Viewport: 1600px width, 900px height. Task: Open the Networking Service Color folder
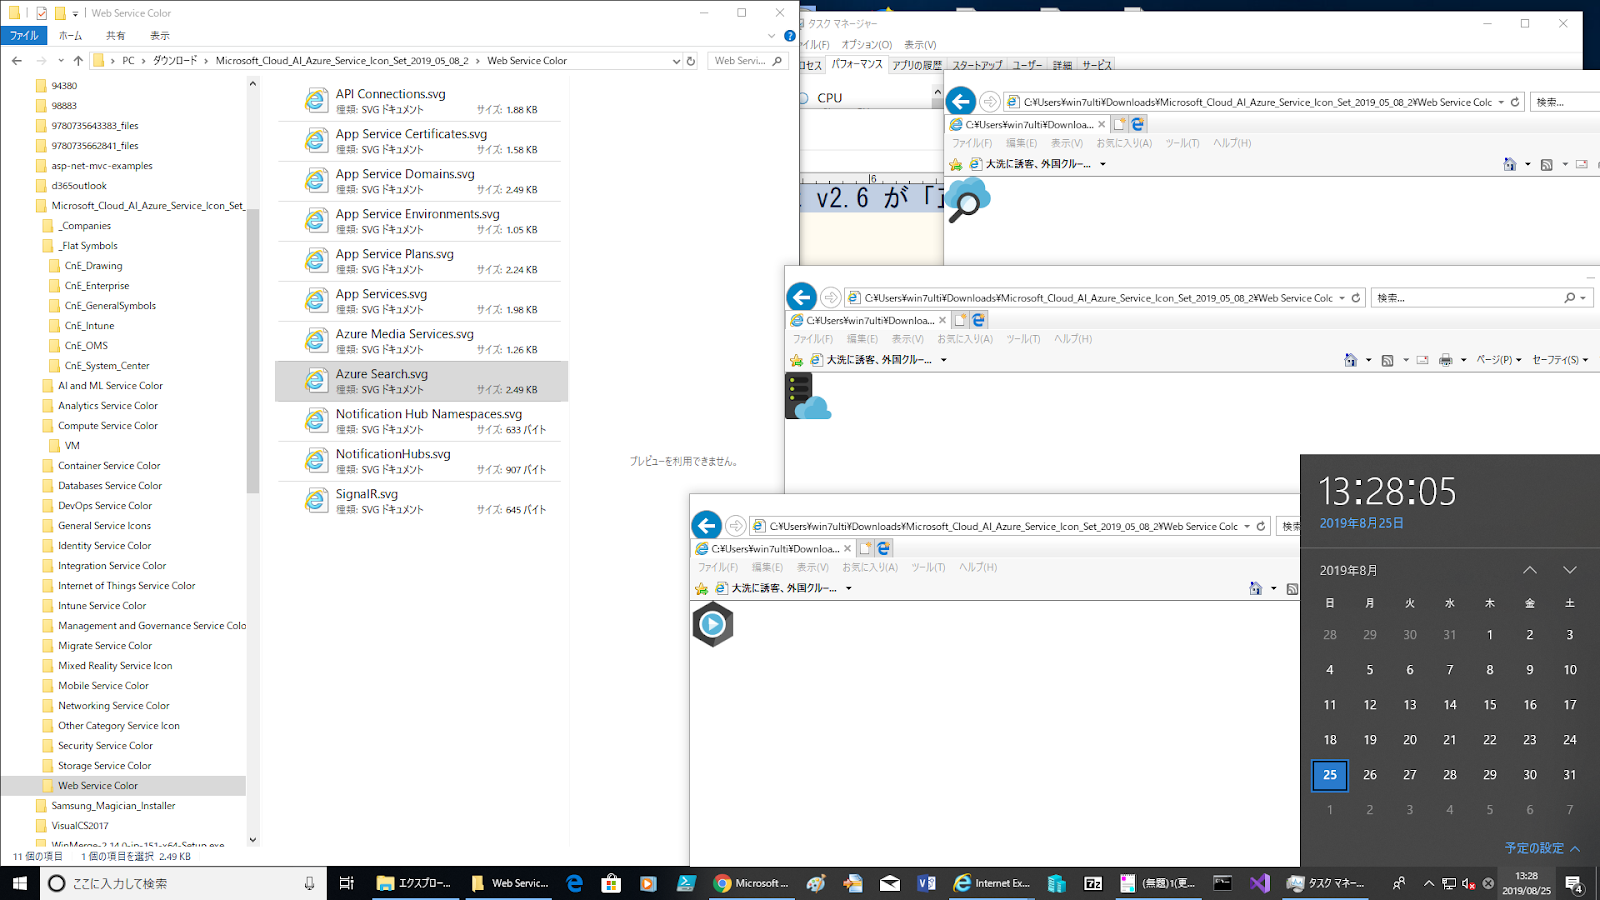pyautogui.click(x=113, y=706)
